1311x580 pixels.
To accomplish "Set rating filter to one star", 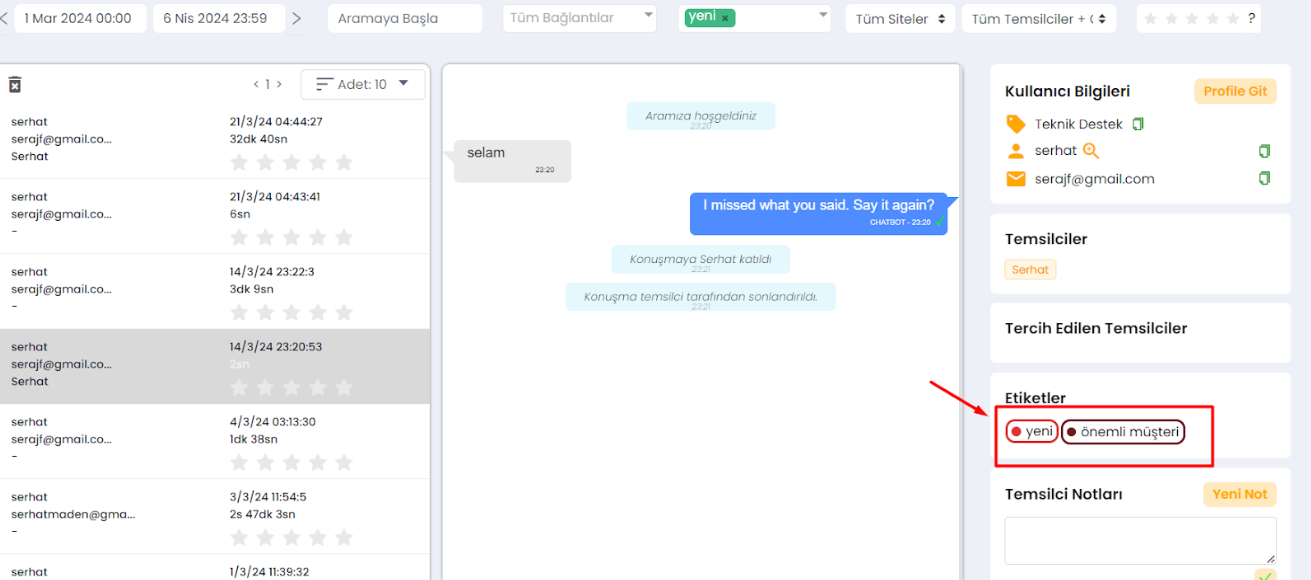I will coord(1152,18).
